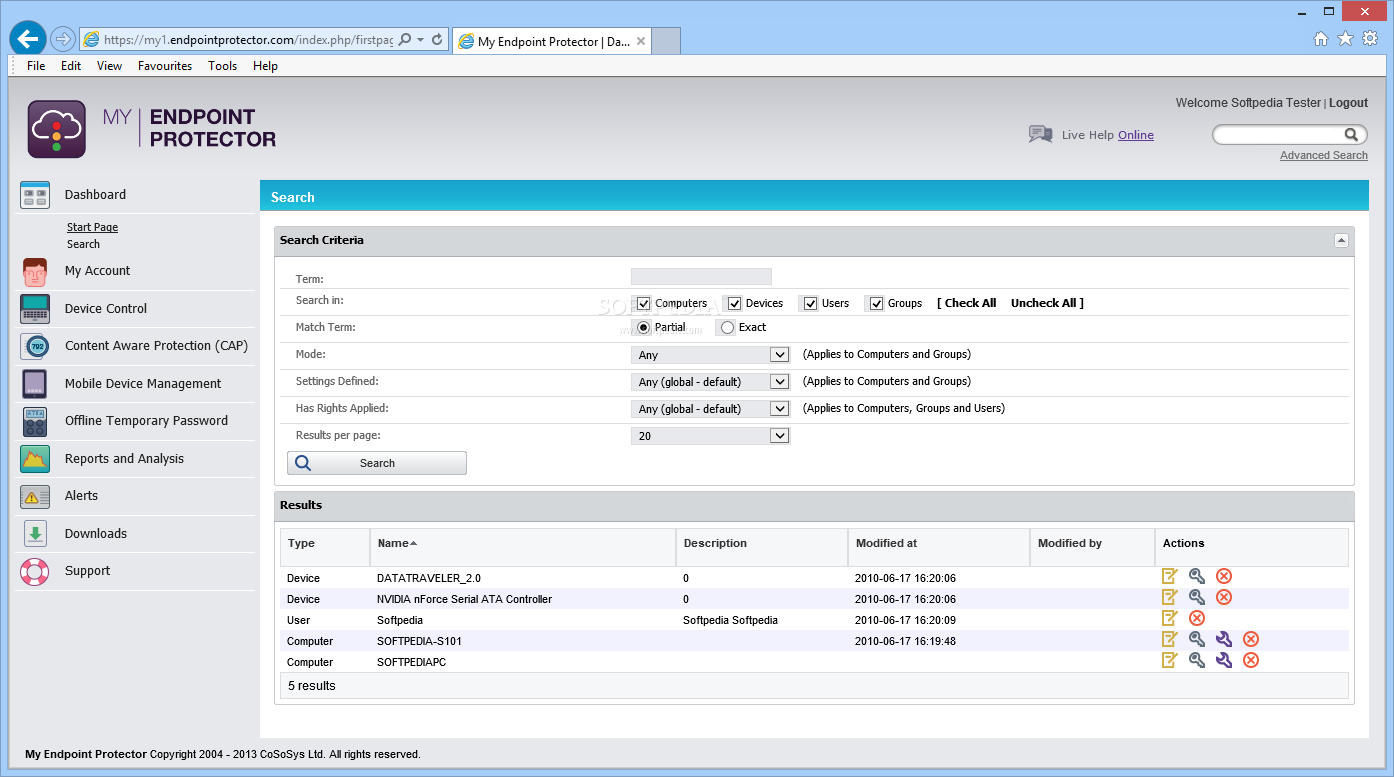Click the Search button

377,463
